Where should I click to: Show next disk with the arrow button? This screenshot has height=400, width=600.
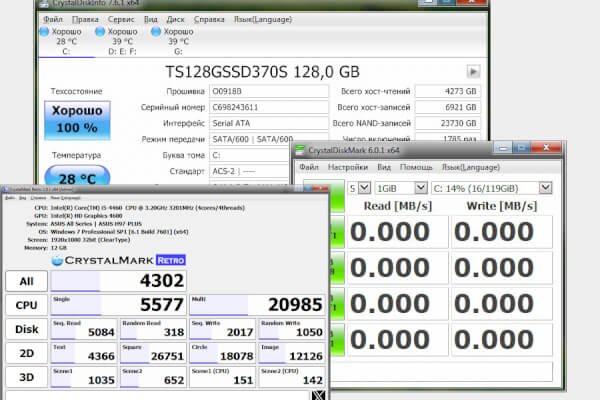(473, 72)
